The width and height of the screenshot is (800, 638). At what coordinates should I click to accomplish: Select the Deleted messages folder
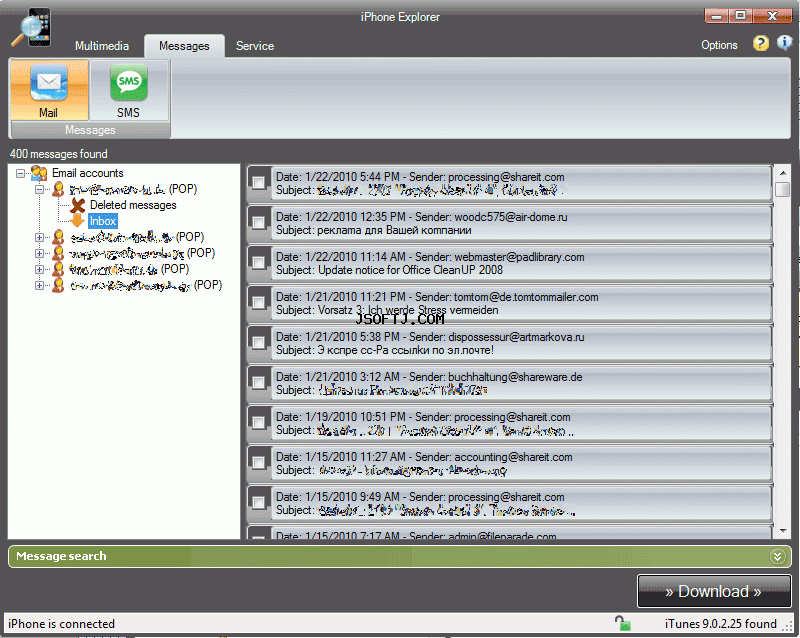click(133, 205)
